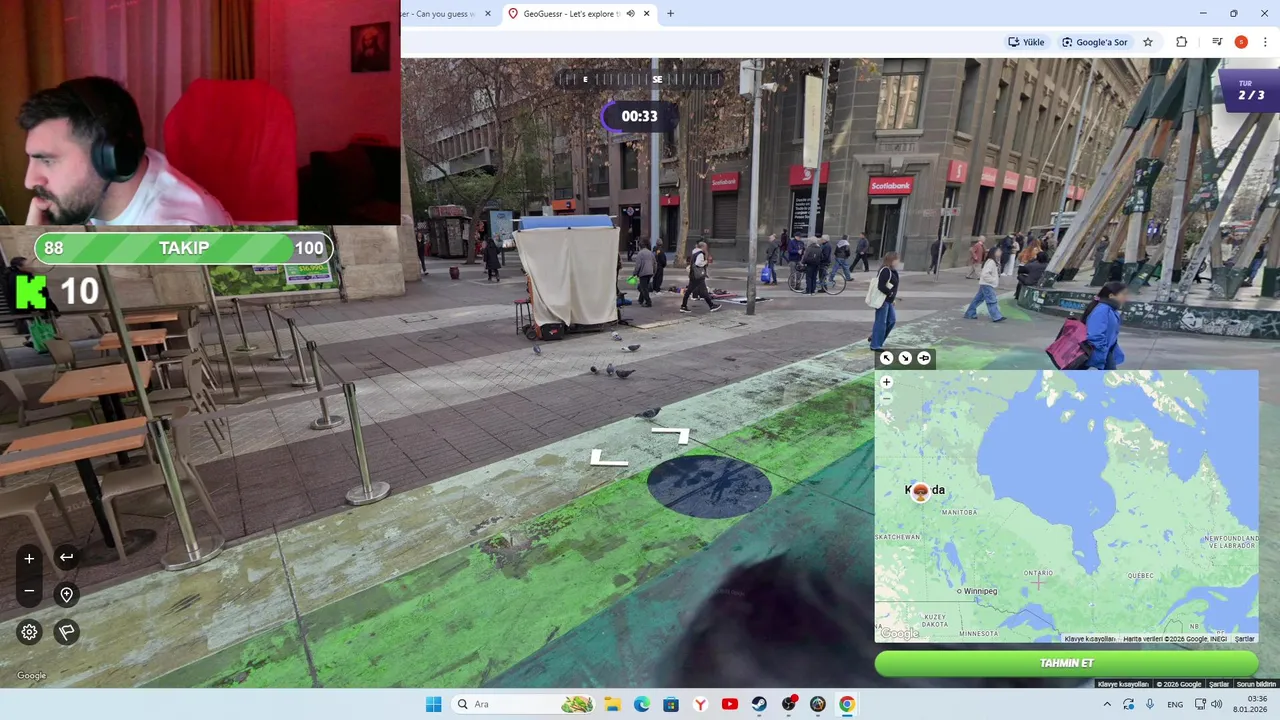Open the GeoGuessr settings gear
Viewport: 1280px width, 720px height.
[x=29, y=632]
